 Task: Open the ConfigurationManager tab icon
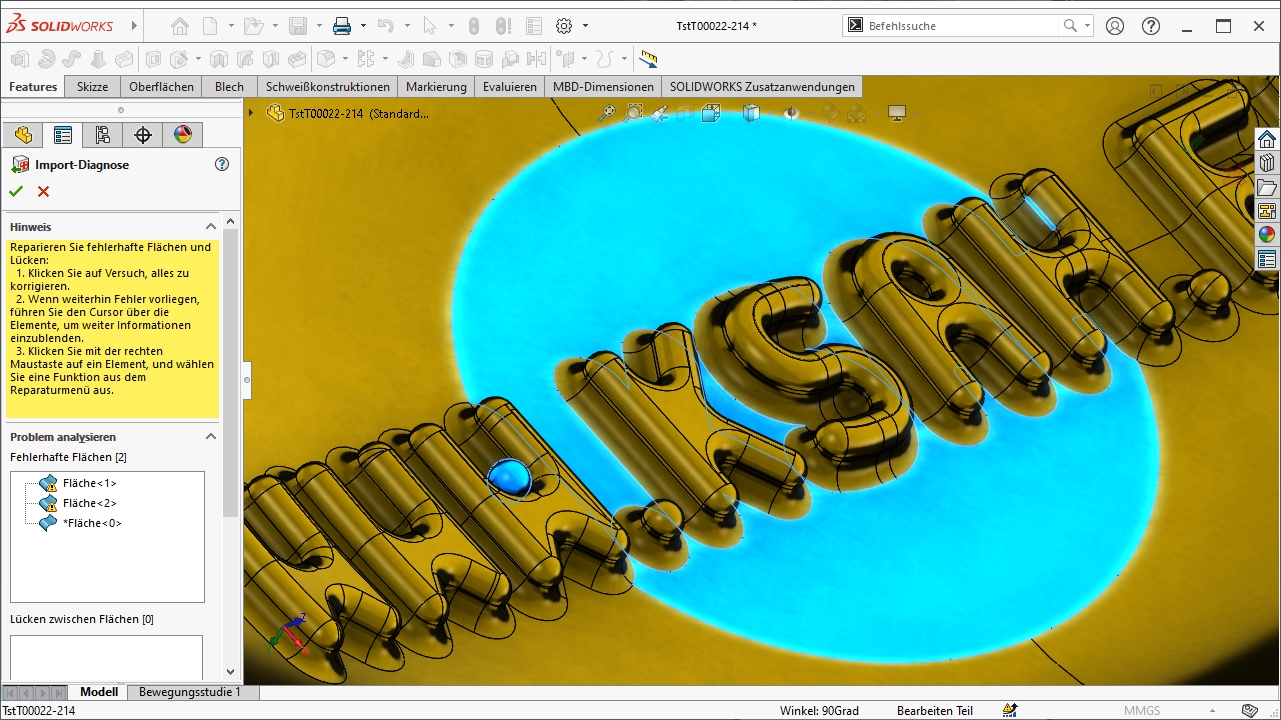pyautogui.click(x=102, y=135)
